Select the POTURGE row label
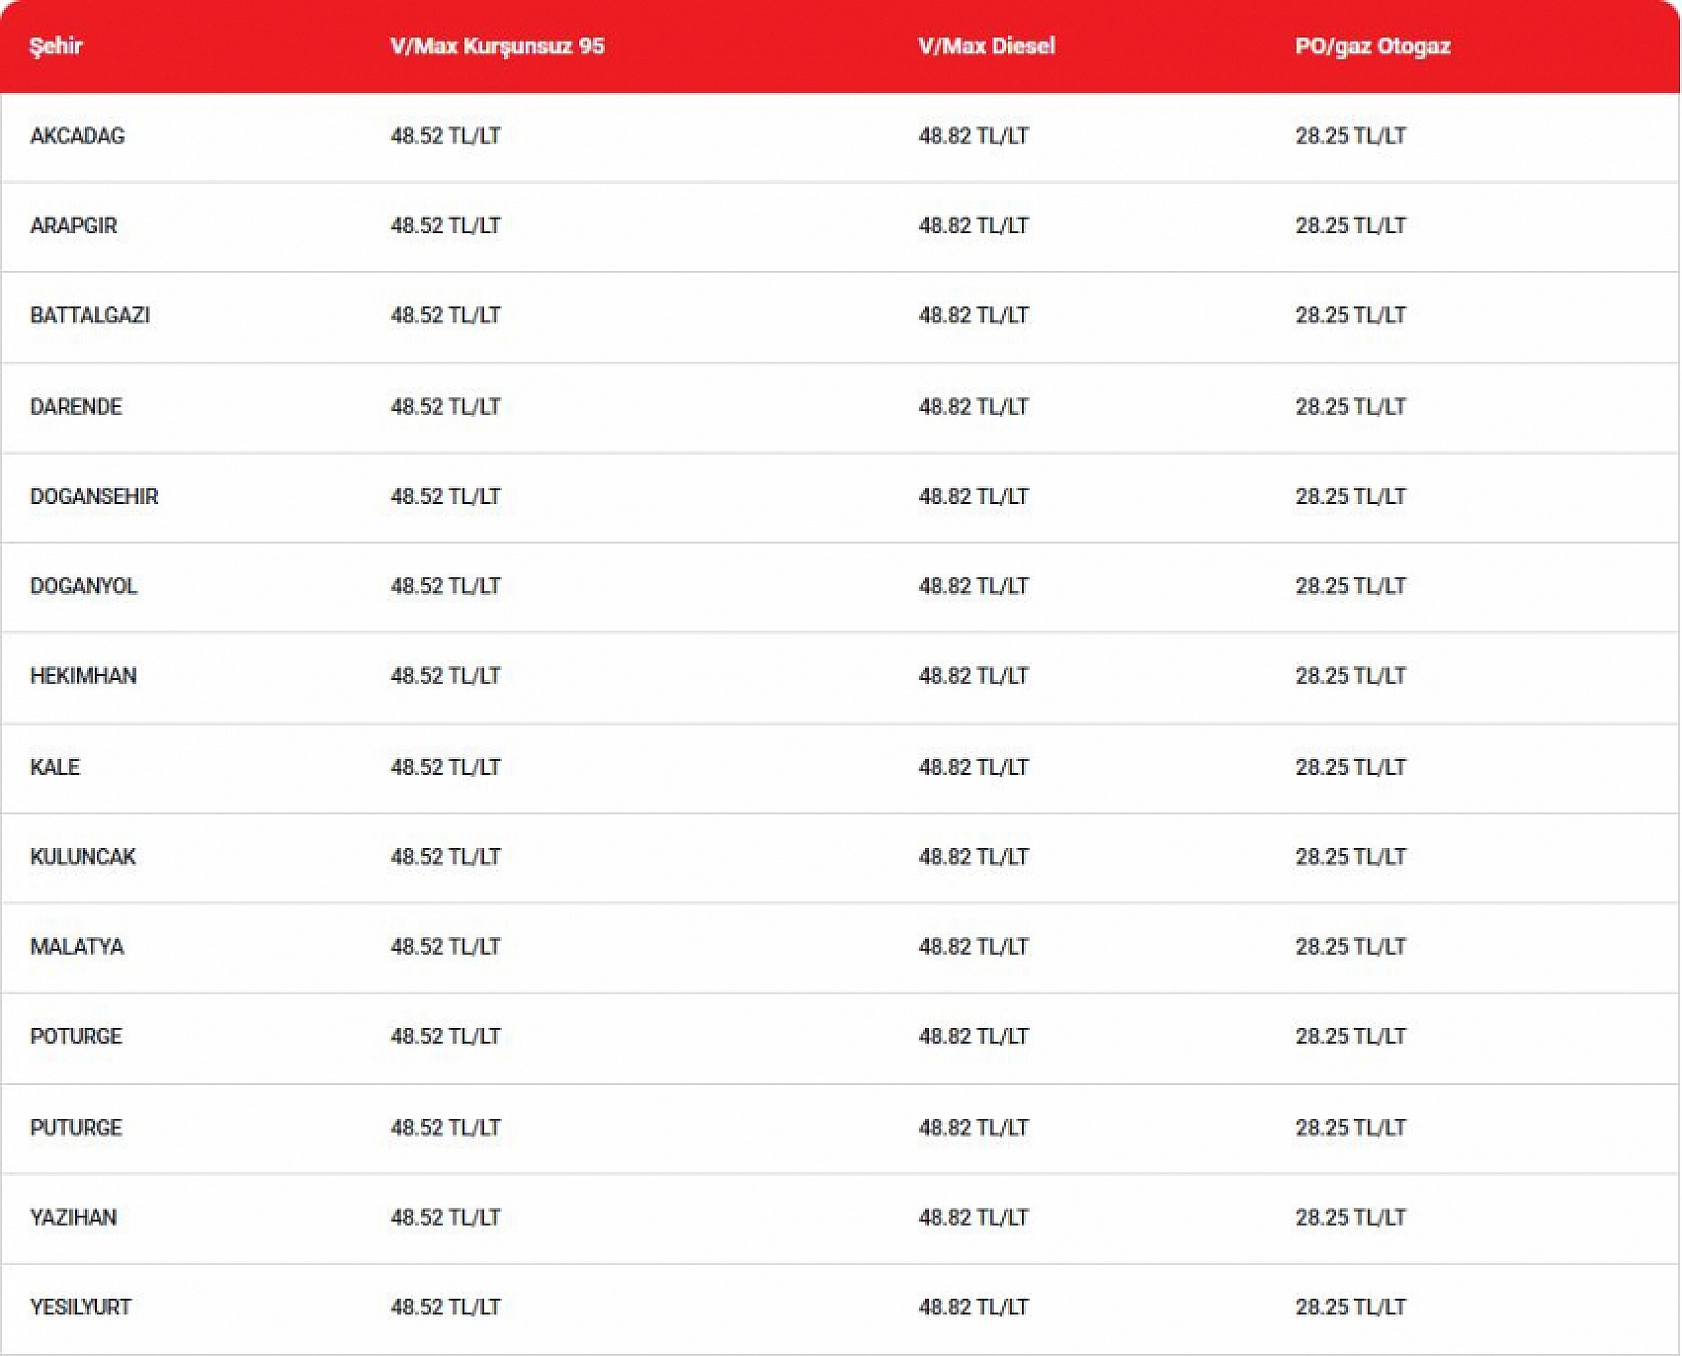The height and width of the screenshot is (1356, 1682). (76, 1037)
